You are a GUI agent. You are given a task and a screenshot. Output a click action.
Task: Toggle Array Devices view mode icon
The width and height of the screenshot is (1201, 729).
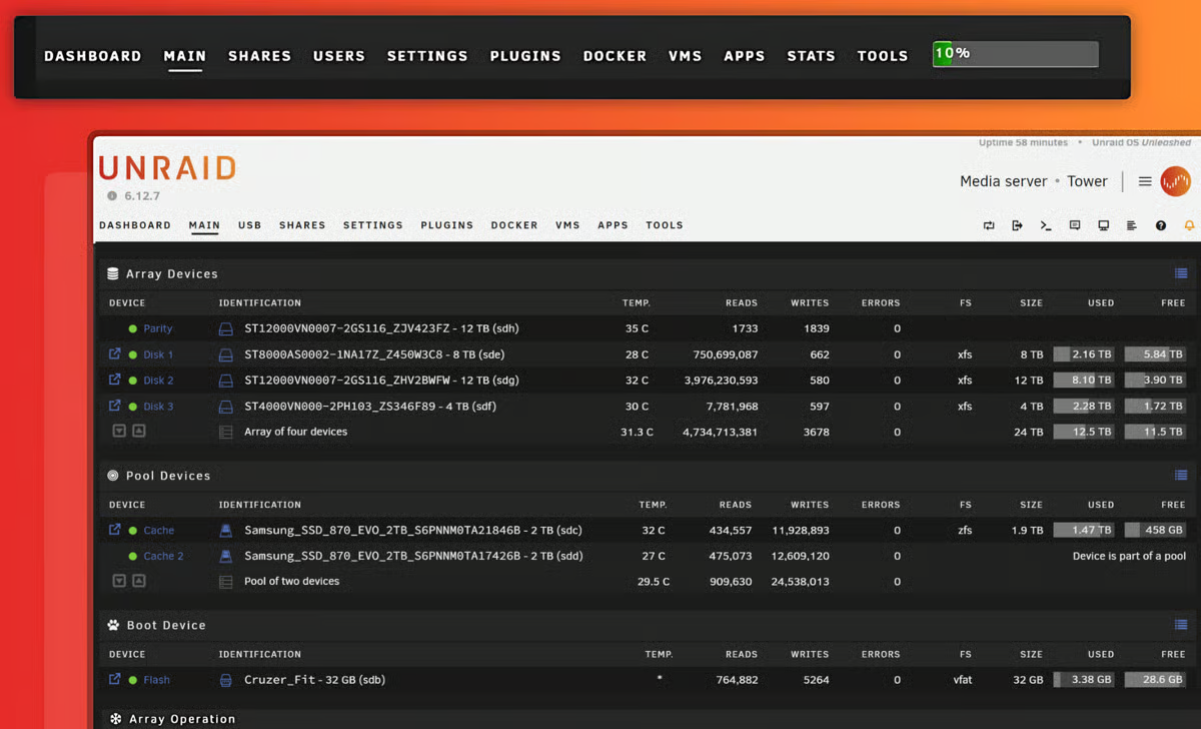(1181, 274)
